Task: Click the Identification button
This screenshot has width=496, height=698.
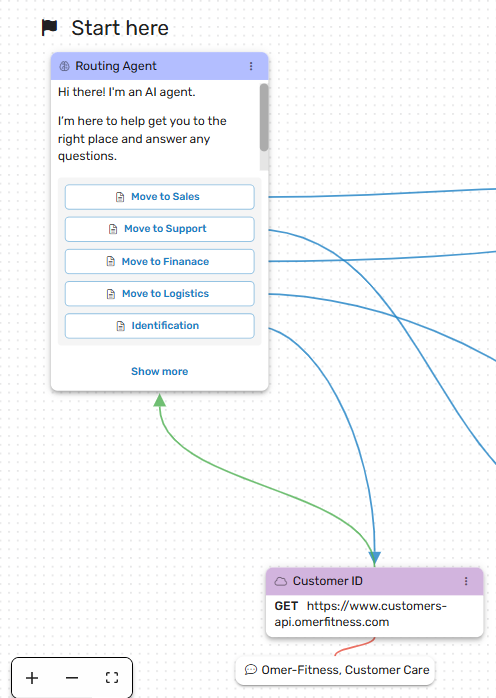Action: click(x=159, y=326)
